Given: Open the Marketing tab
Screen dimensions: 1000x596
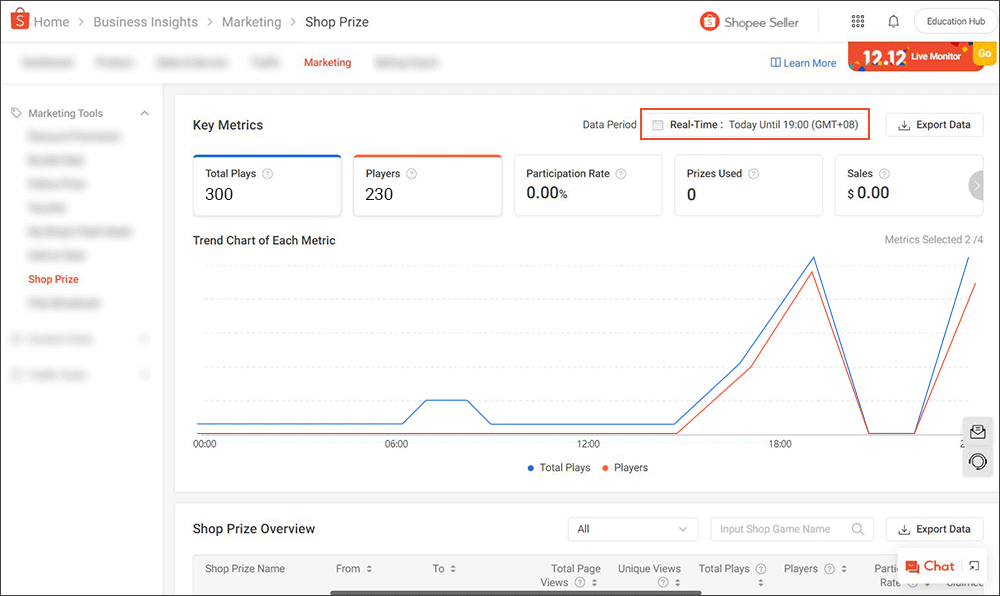Looking at the screenshot, I should click(327, 62).
